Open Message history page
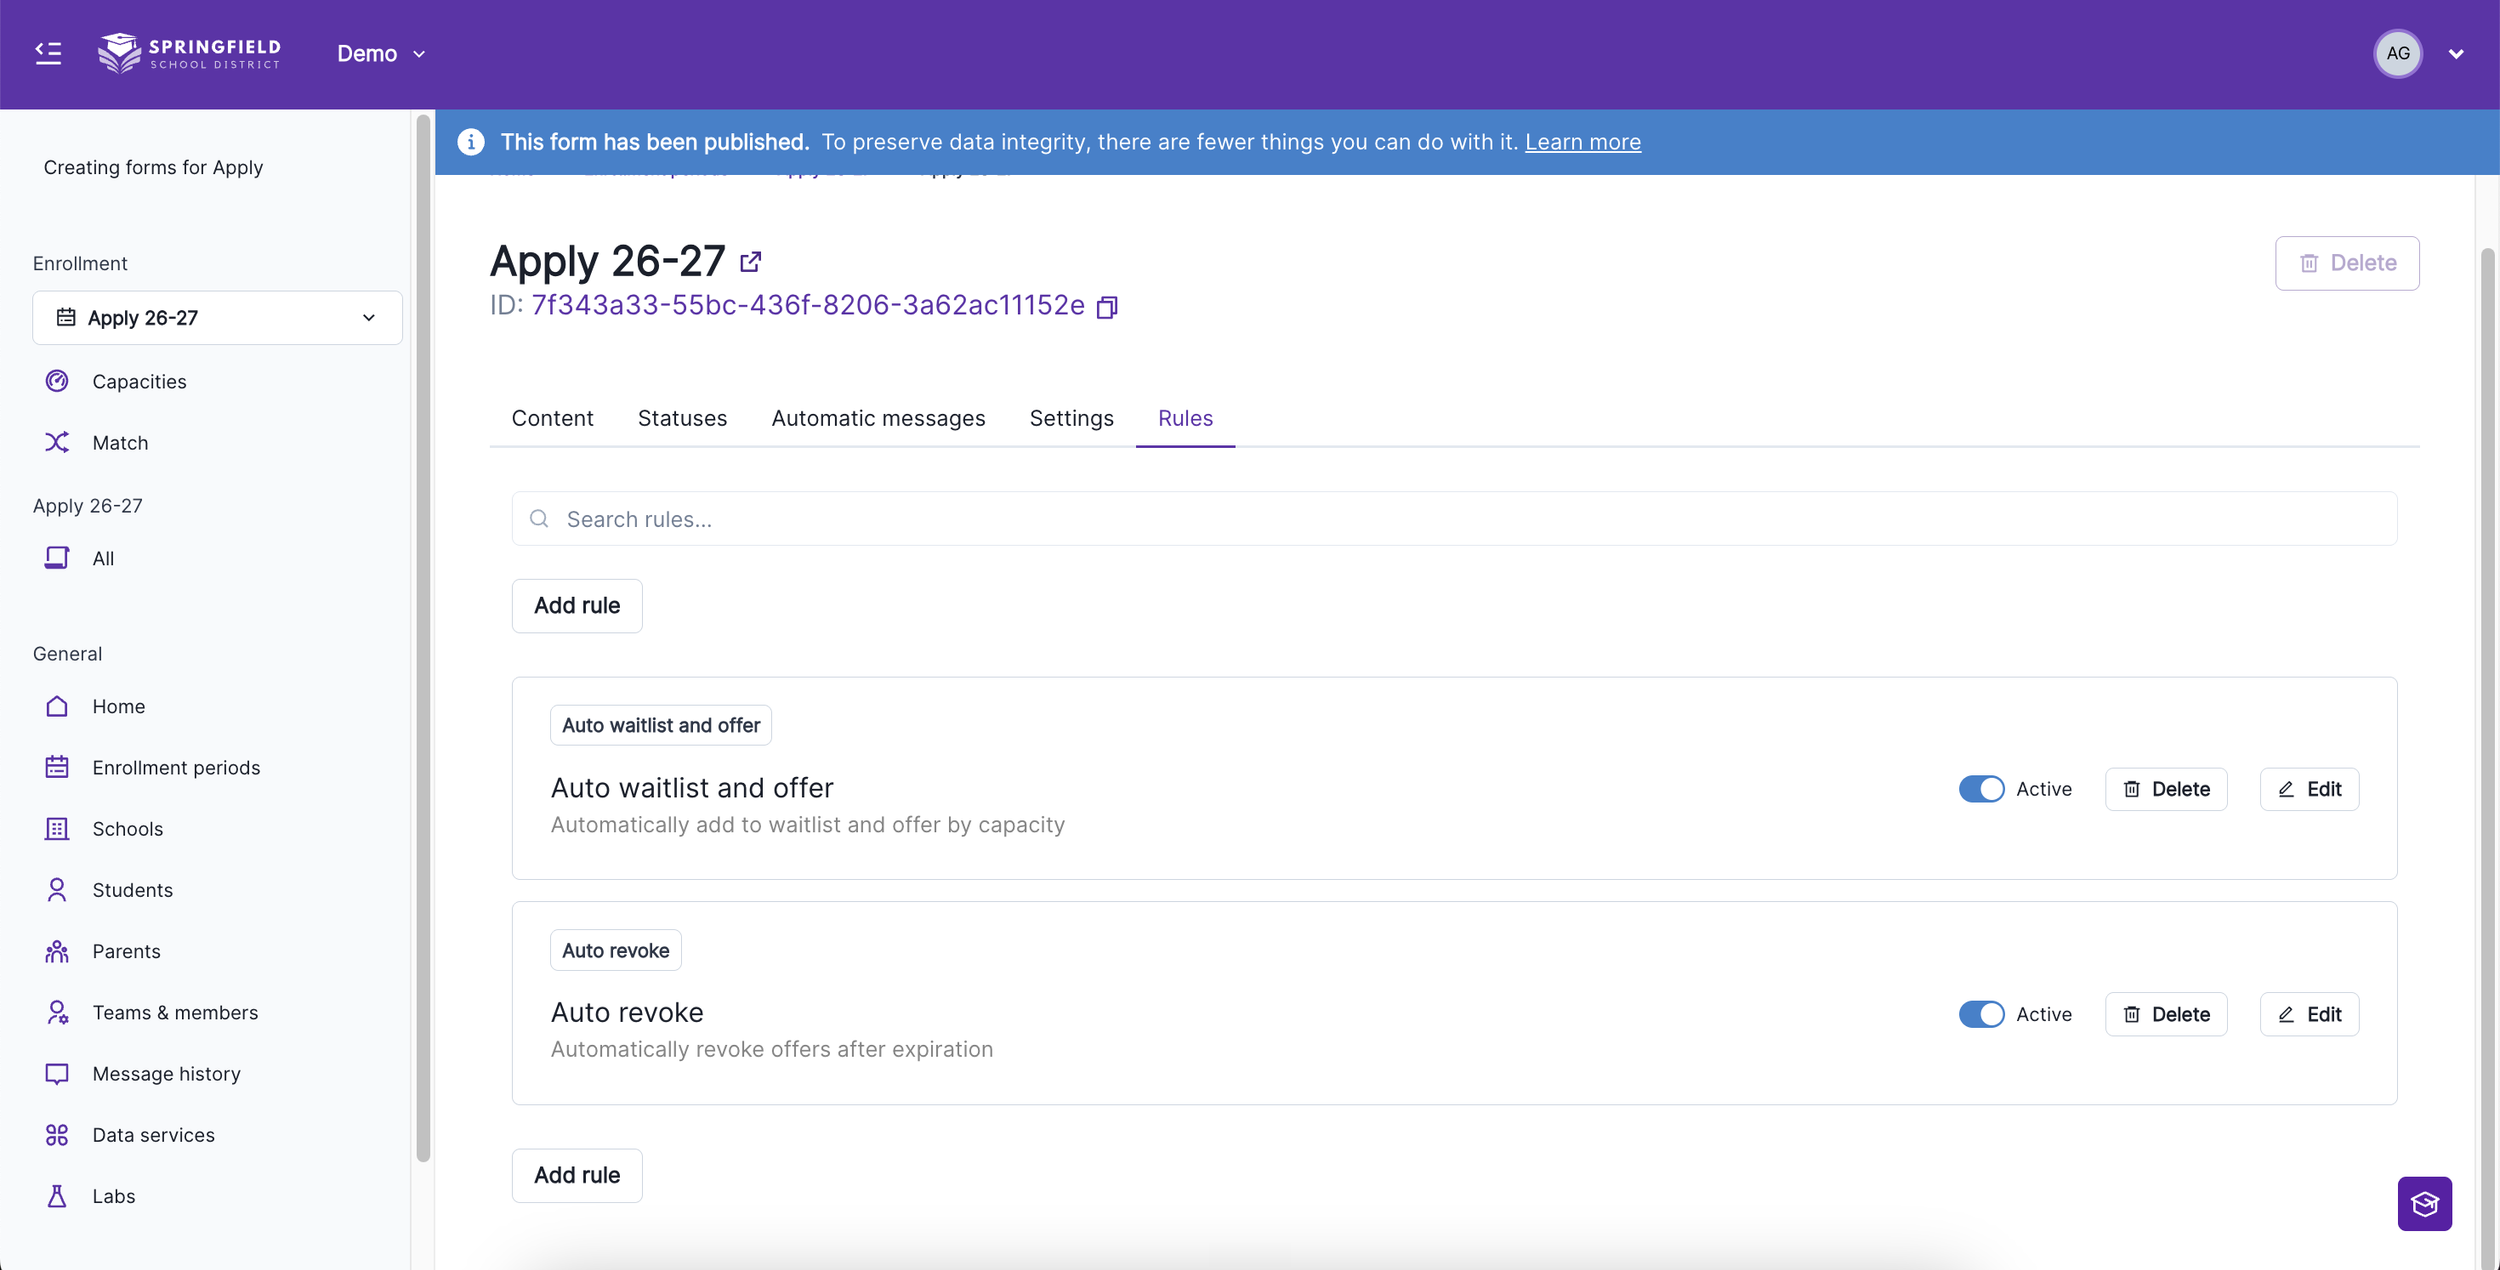 pos(166,1074)
